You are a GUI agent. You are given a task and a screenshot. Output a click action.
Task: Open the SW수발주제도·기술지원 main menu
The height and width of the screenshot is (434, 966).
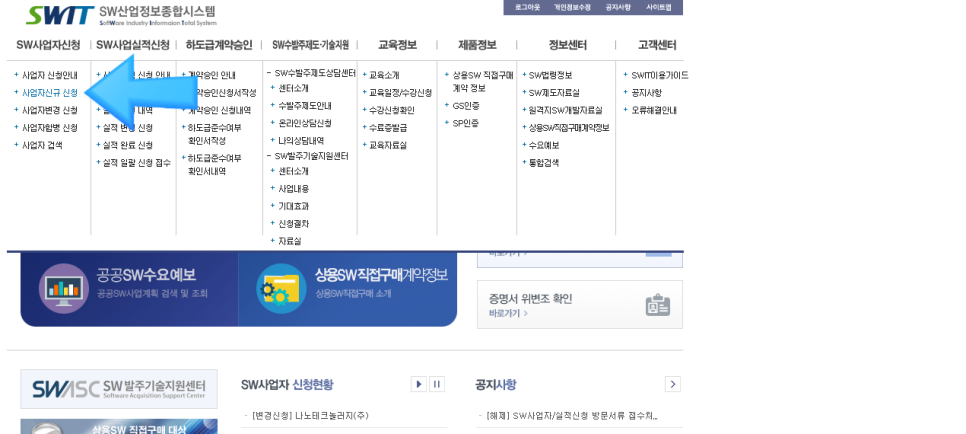[310, 45]
